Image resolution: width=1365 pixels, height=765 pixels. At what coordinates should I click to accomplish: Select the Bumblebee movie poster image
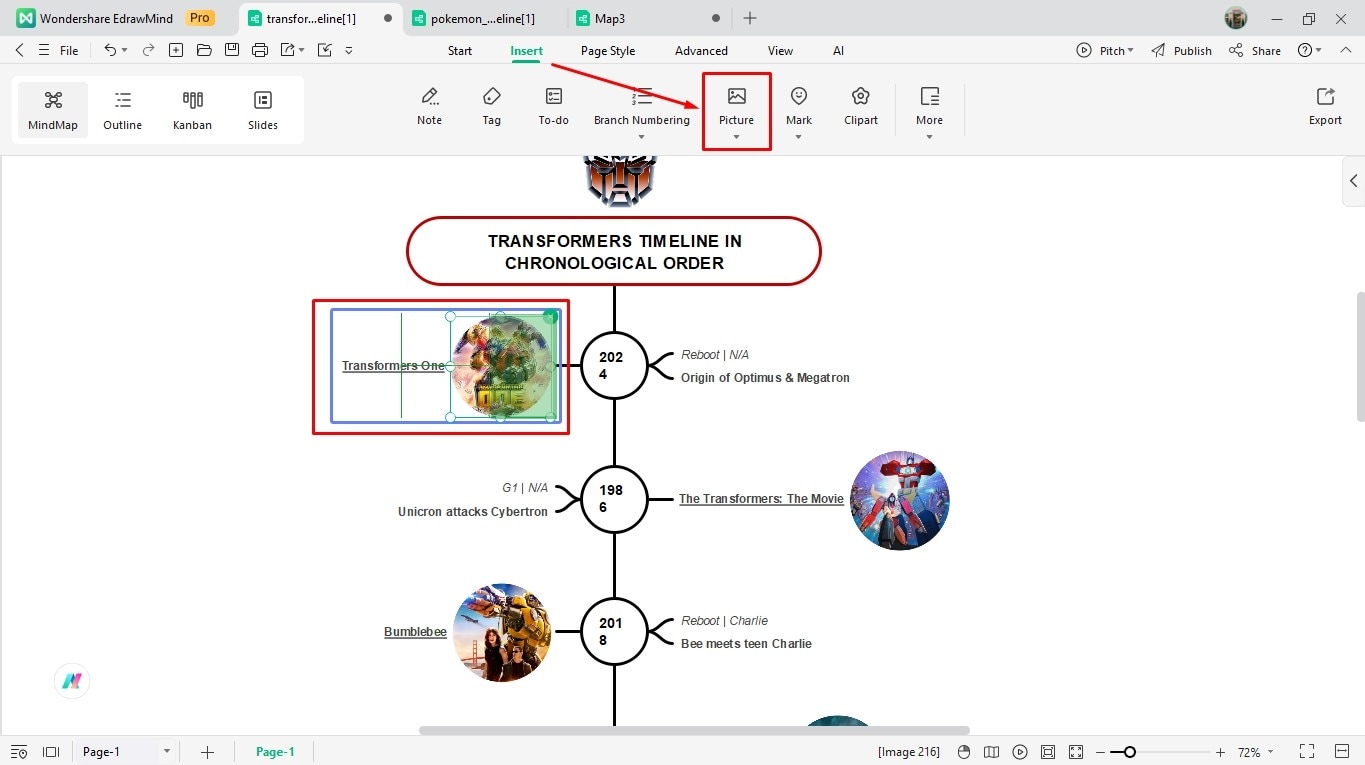[502, 632]
